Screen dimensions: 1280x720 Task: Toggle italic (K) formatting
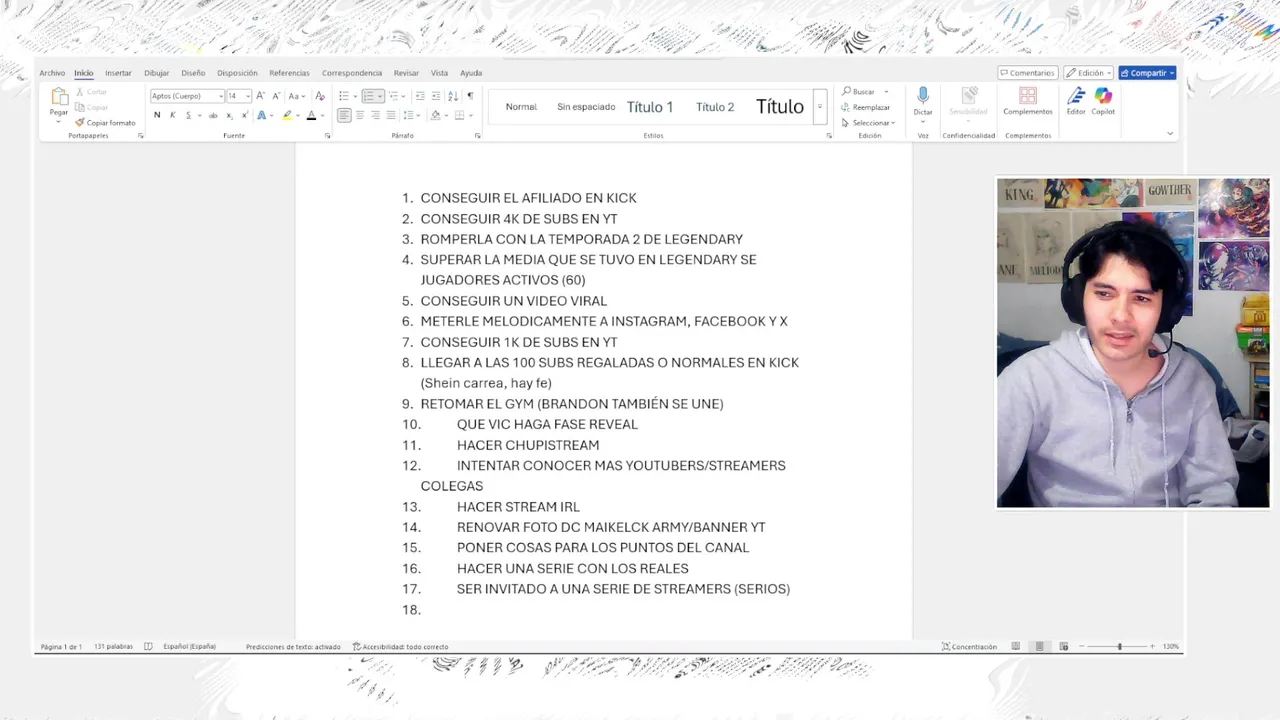173,115
